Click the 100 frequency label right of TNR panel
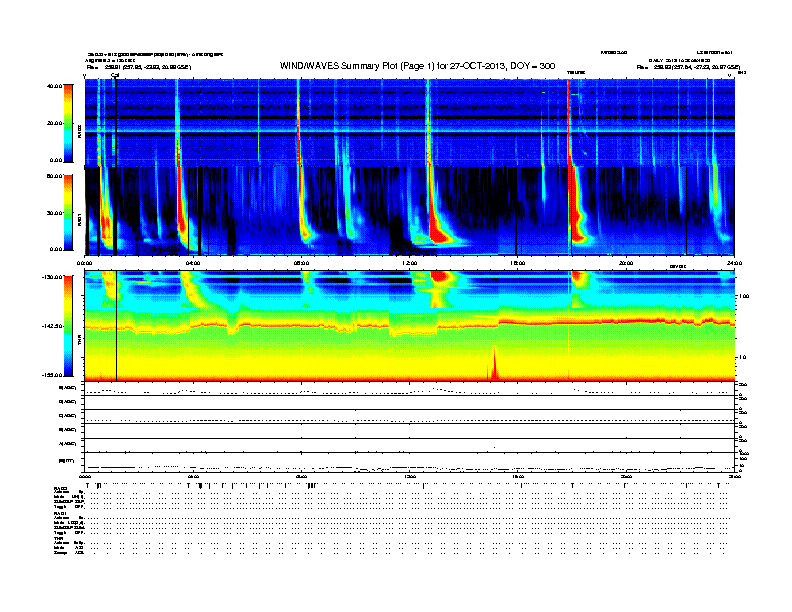Viewport: 792px width, 612px height. pos(744,296)
